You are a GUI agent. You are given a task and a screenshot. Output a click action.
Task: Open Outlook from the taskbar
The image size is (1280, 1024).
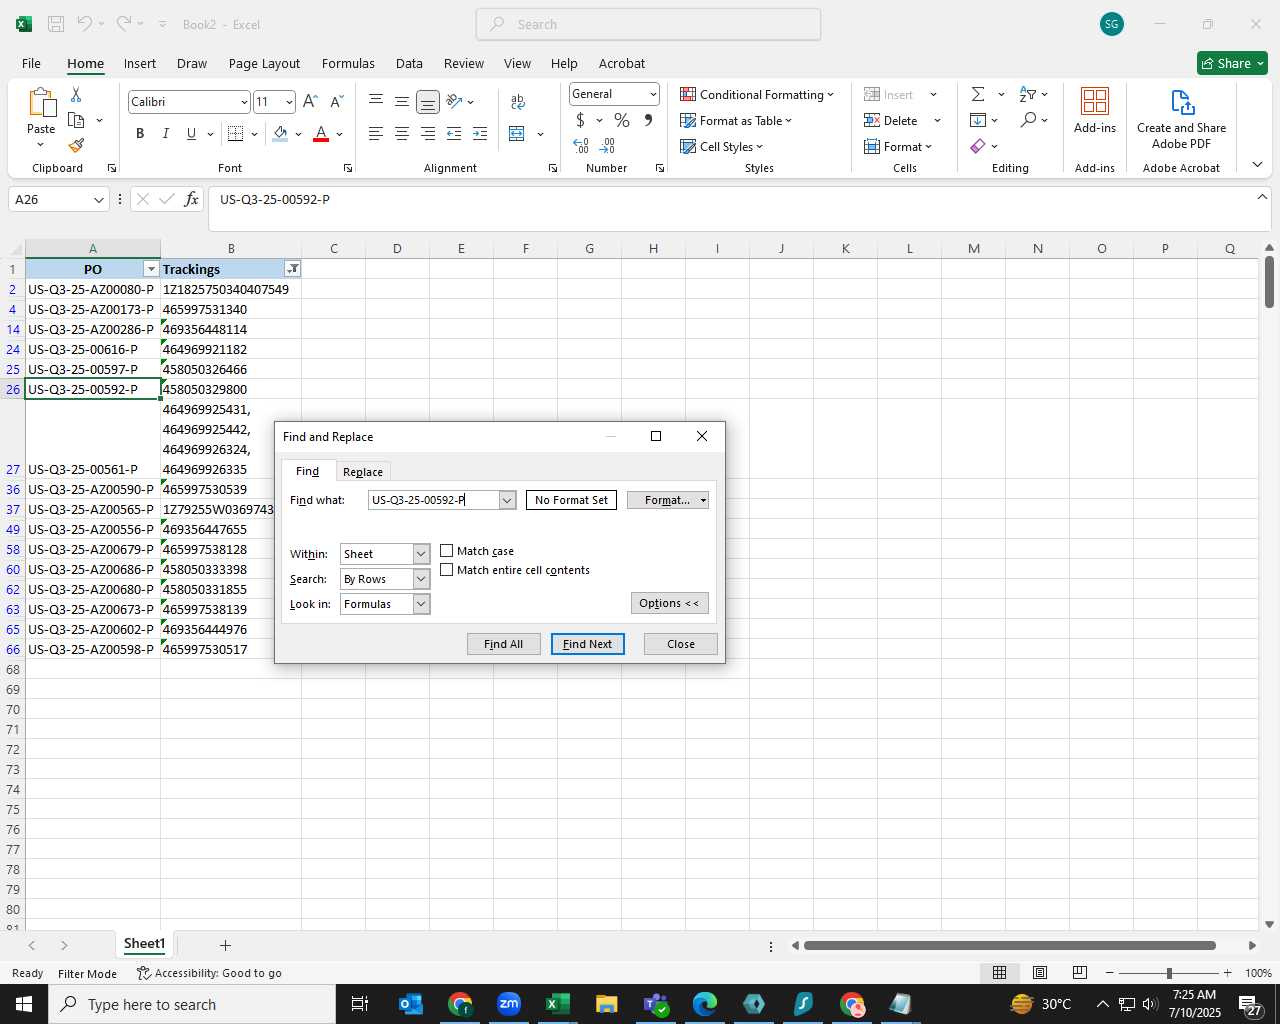(411, 1004)
